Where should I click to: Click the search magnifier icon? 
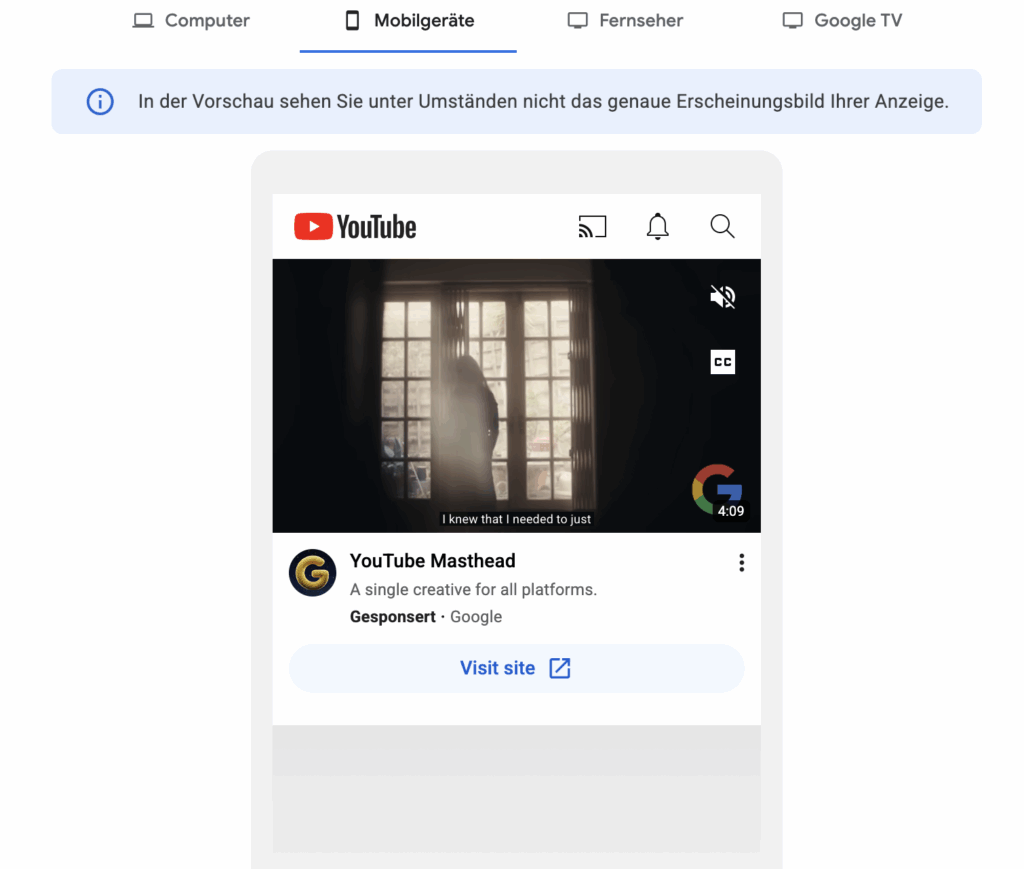722,226
